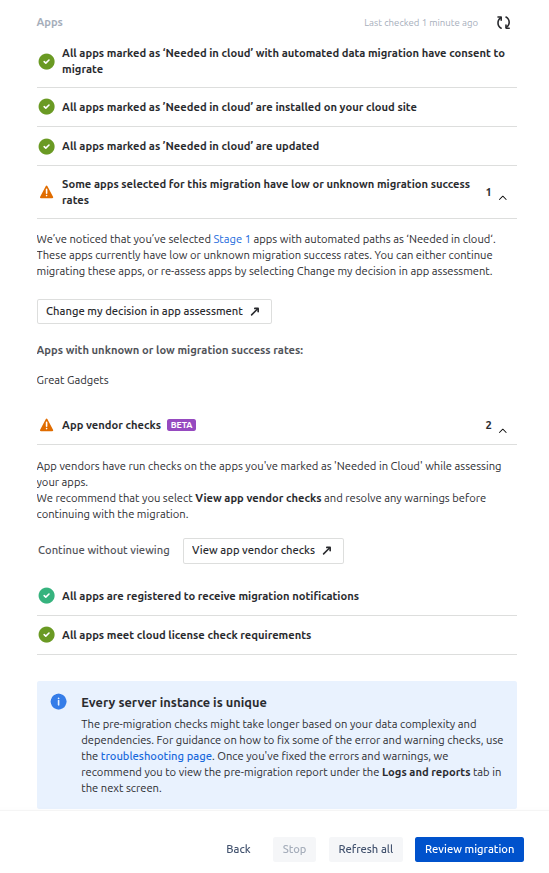Click warning icon next to App vendor checks
549x873 pixels.
[47, 425]
